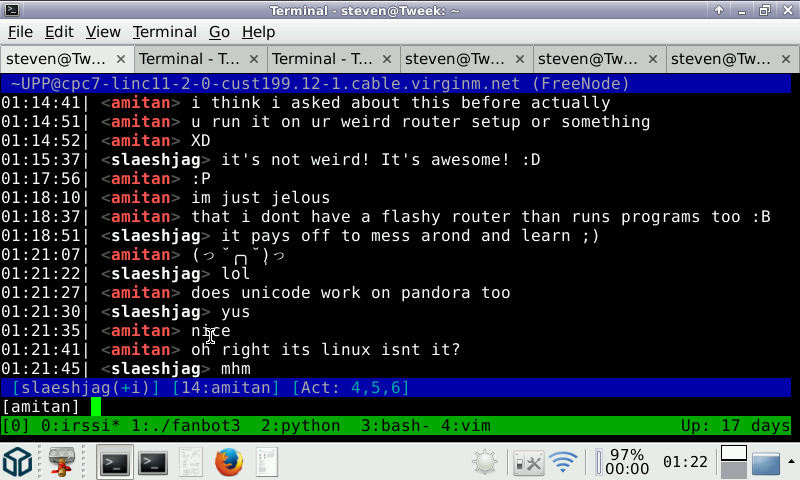The height and width of the screenshot is (480, 800).
Task: Open the wrench and screwdriver tray icon
Action: click(x=527, y=462)
